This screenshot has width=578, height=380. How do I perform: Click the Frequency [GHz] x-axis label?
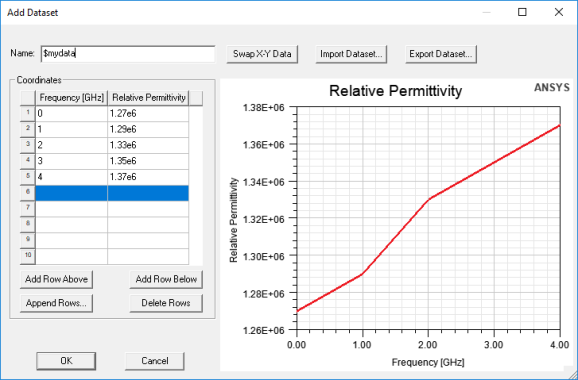[x=428, y=362]
